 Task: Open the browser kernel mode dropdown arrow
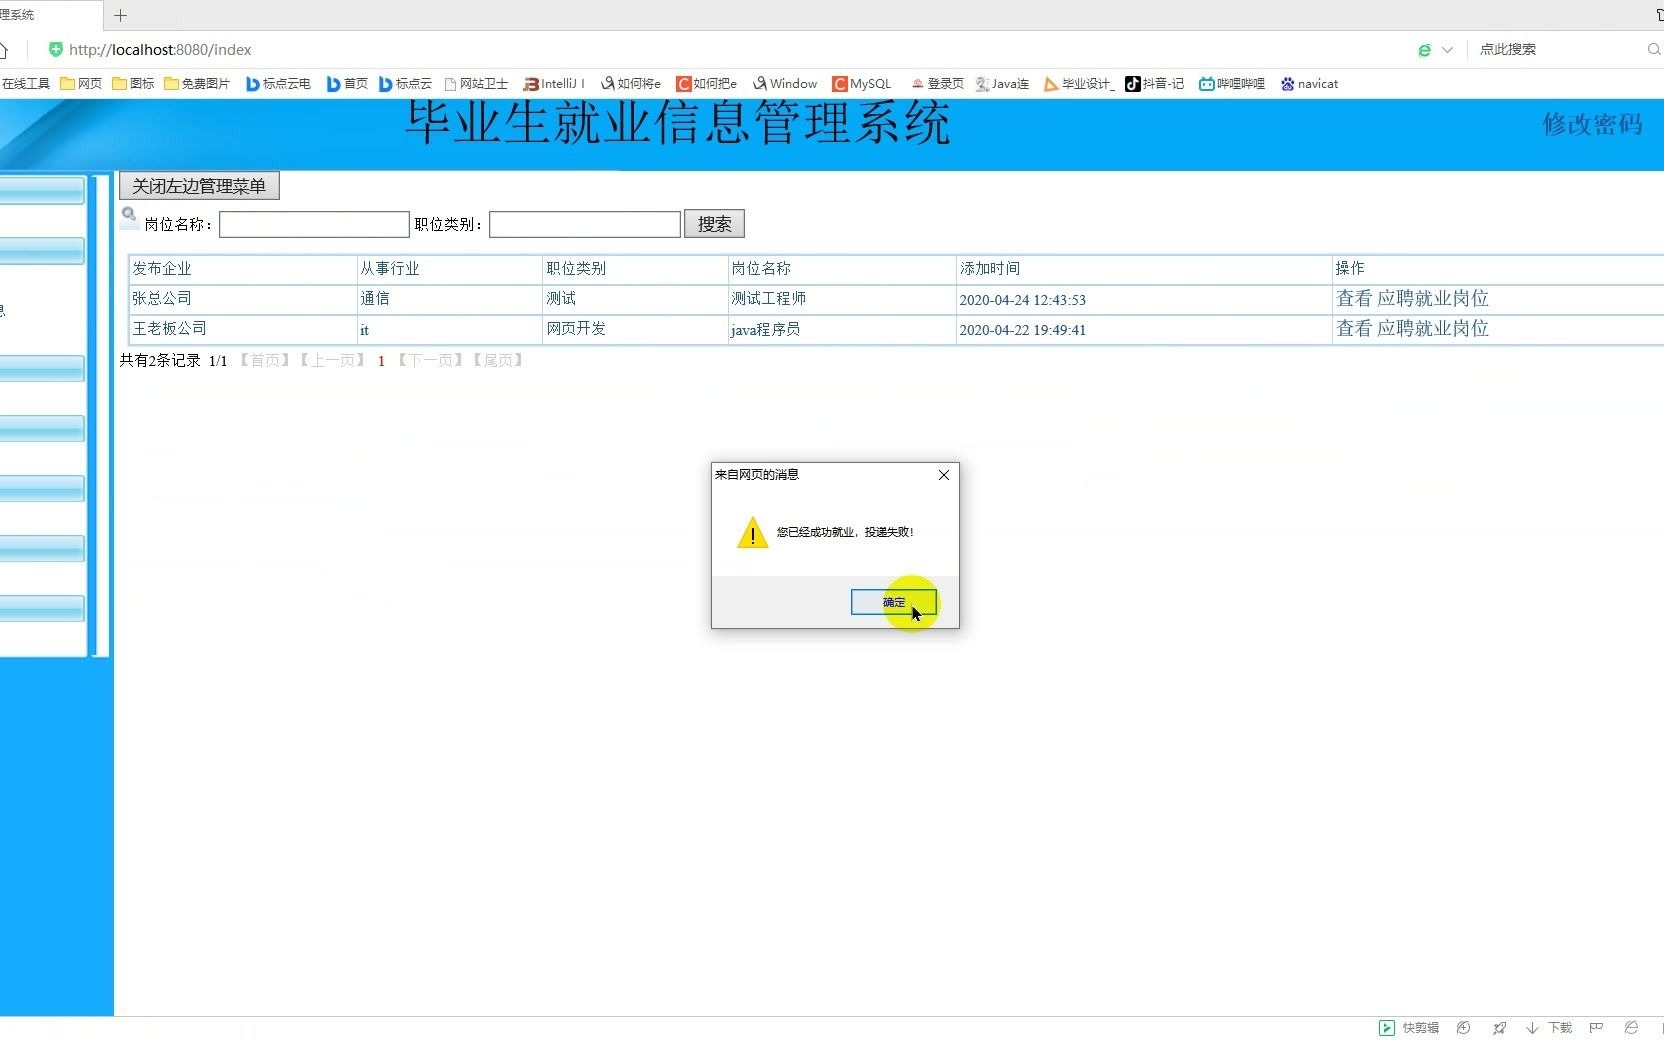point(1447,49)
